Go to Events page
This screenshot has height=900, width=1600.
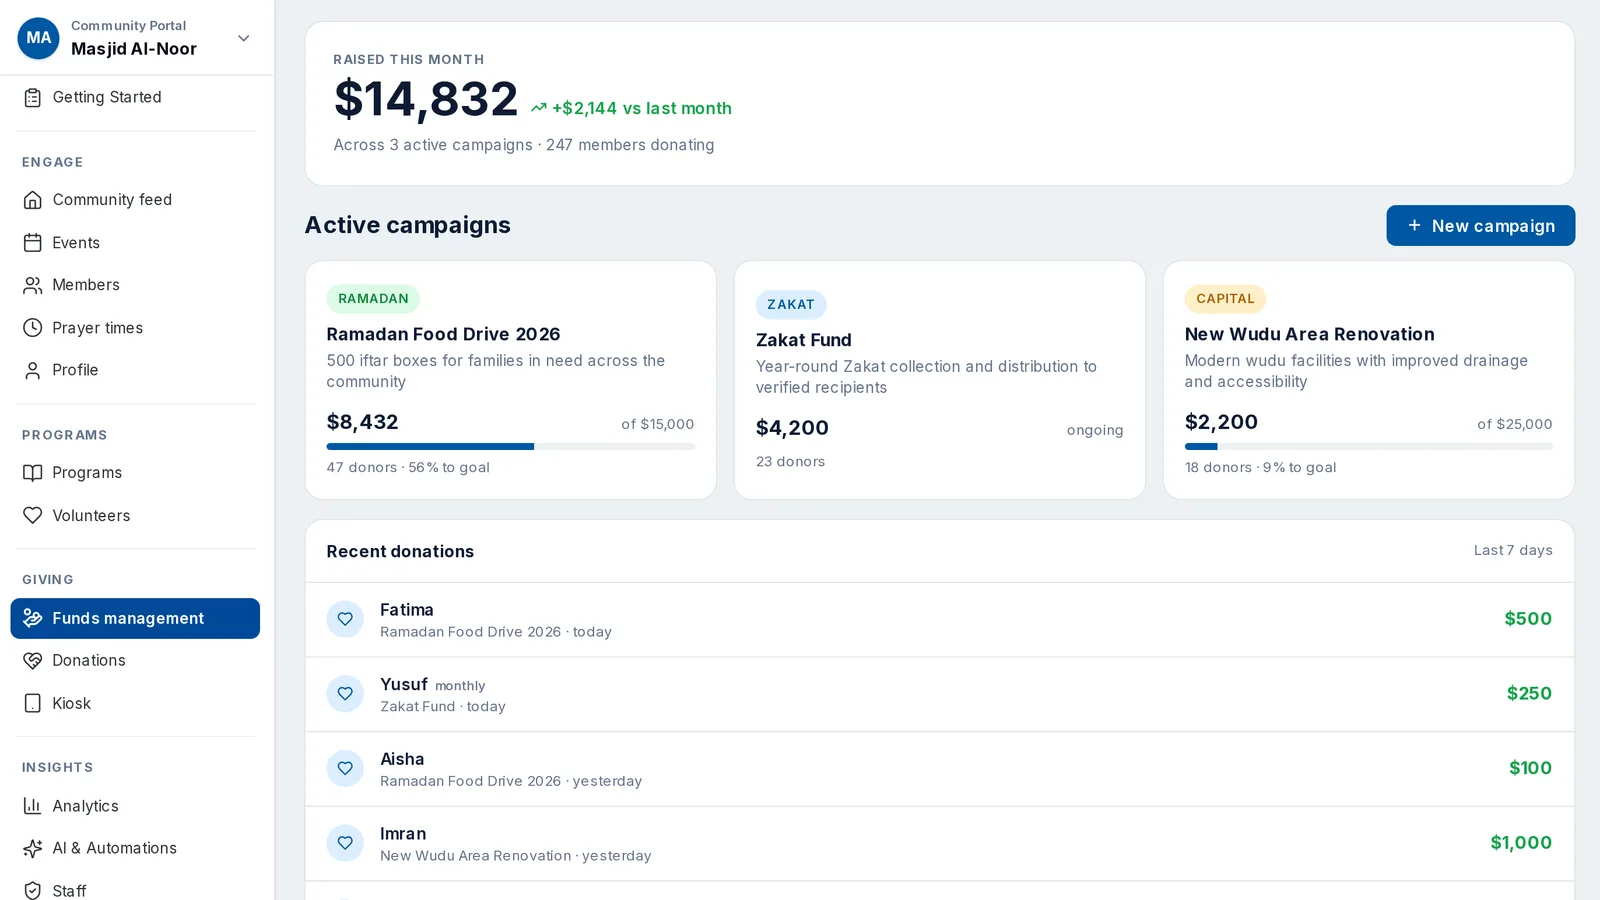135,243
